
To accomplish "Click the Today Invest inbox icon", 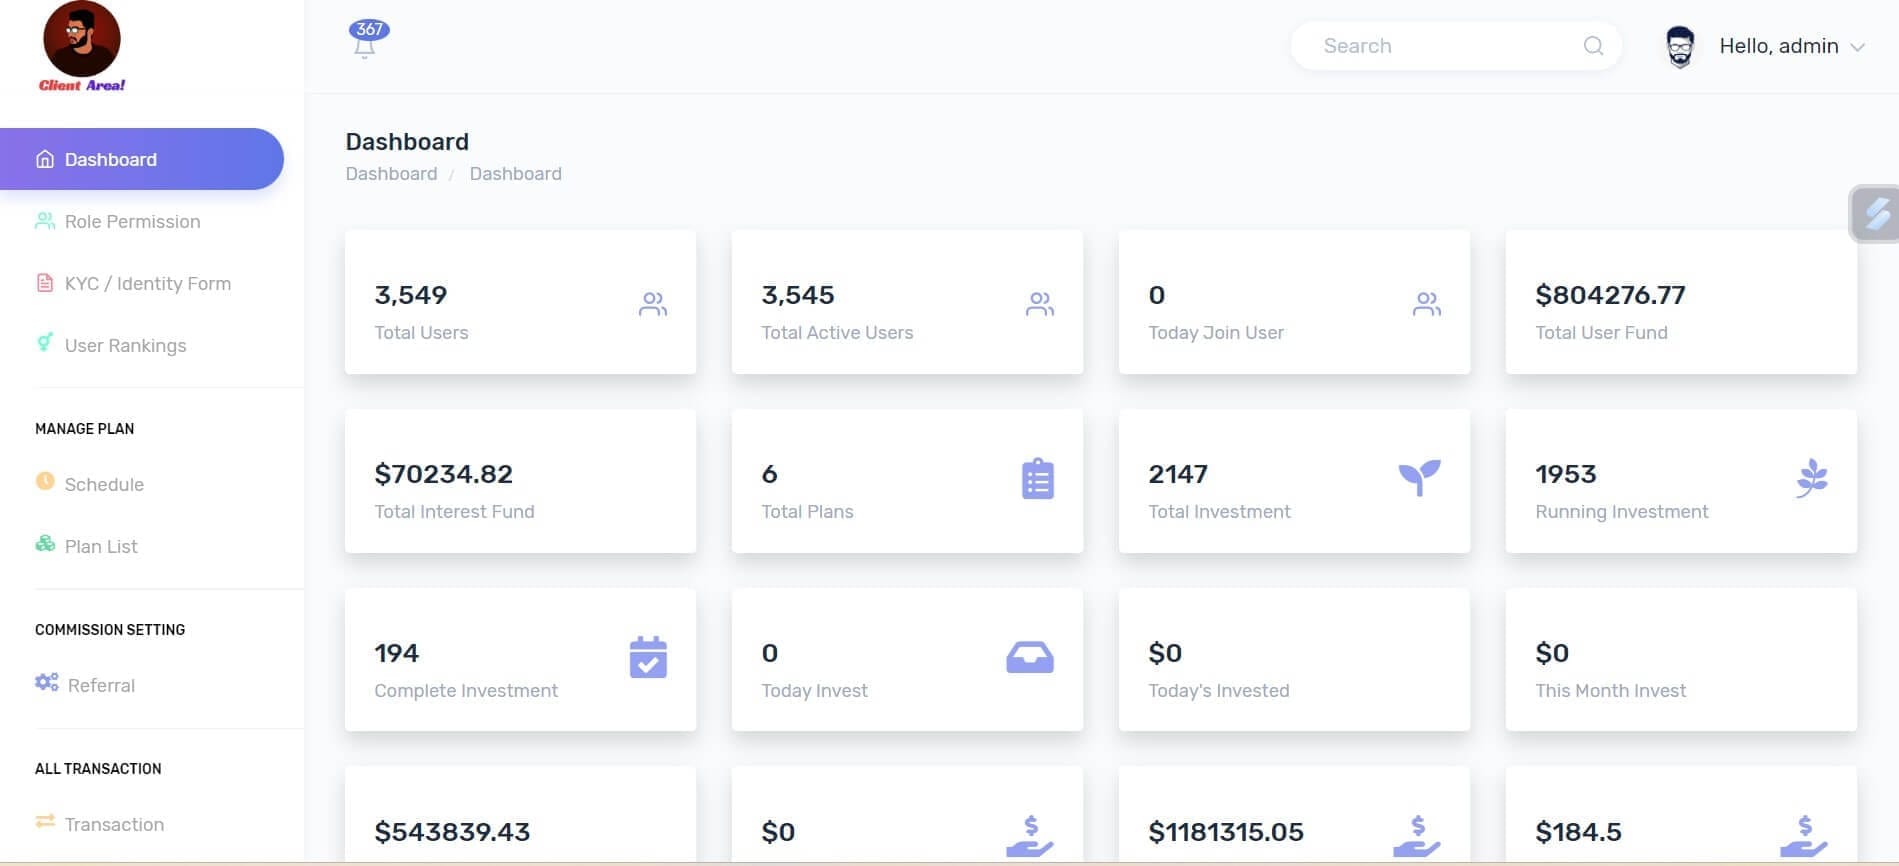I will pyautogui.click(x=1029, y=657).
